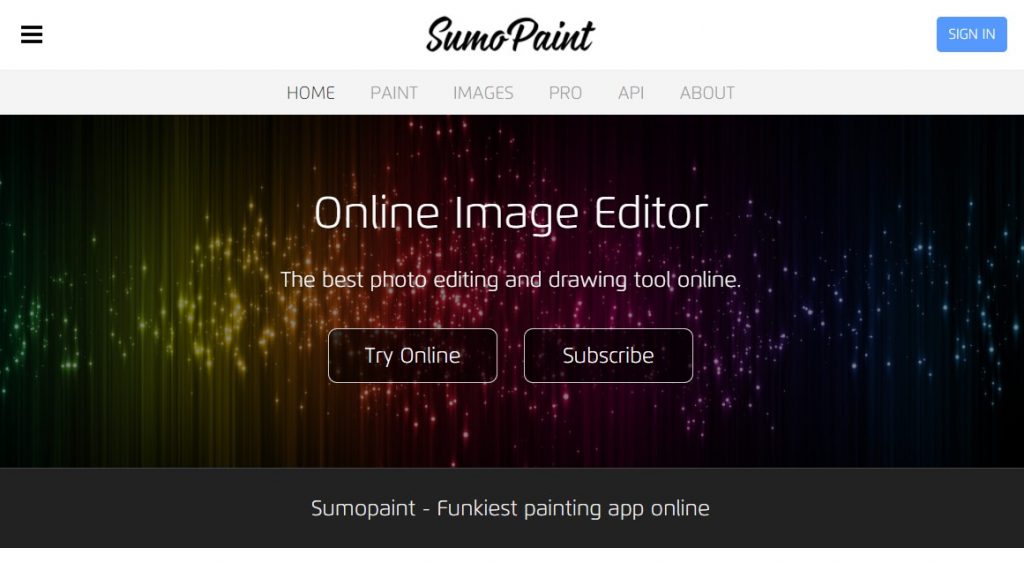Select IMAGES in the navigation bar
The height and width of the screenshot is (563, 1024).
click(x=483, y=93)
